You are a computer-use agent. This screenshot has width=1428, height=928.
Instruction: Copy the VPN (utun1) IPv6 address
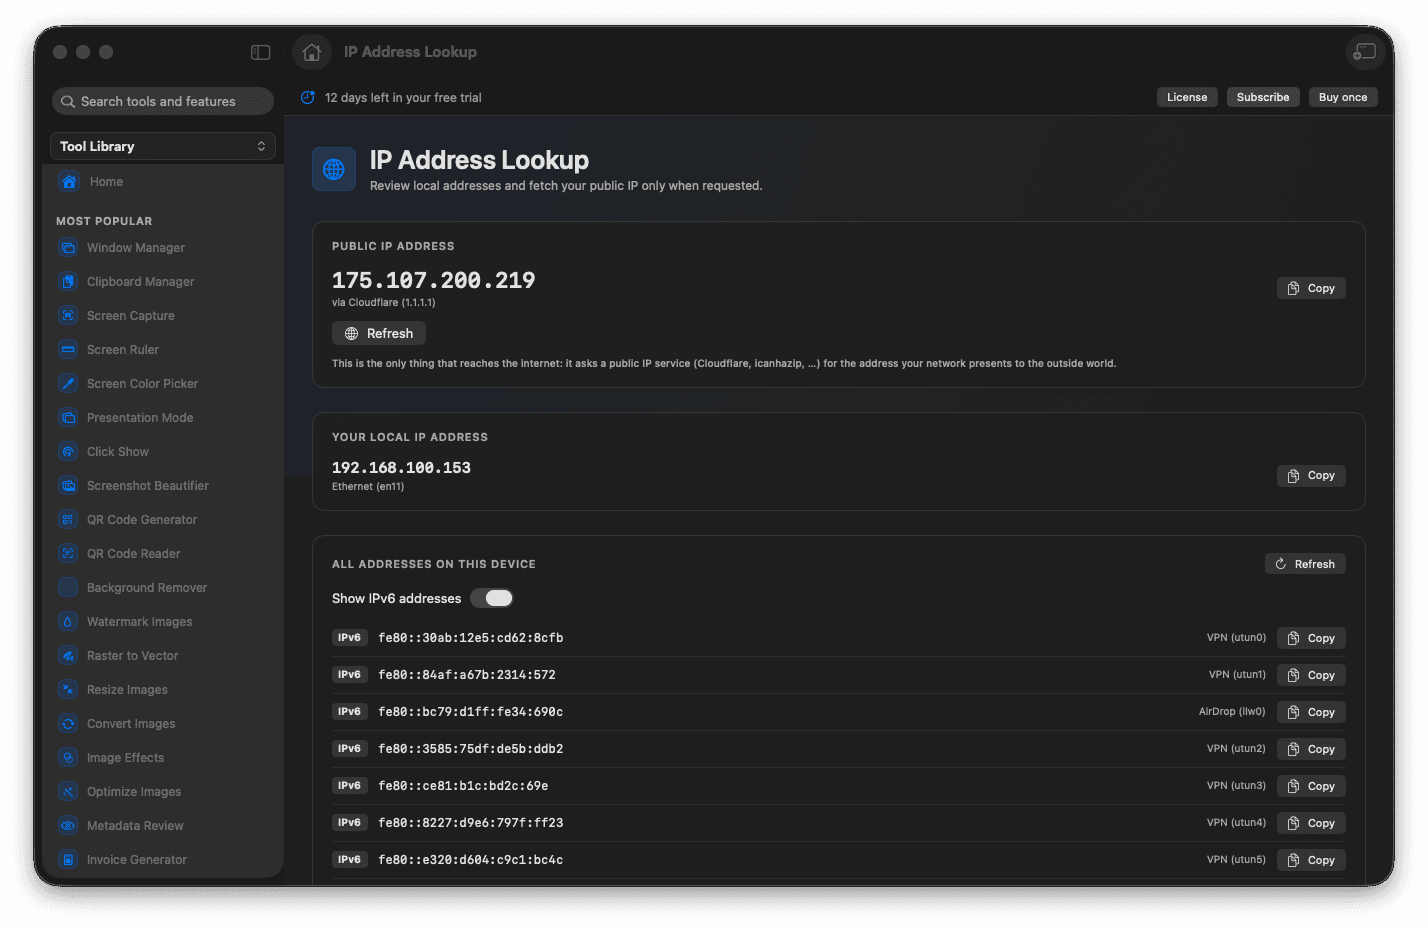click(x=1311, y=675)
